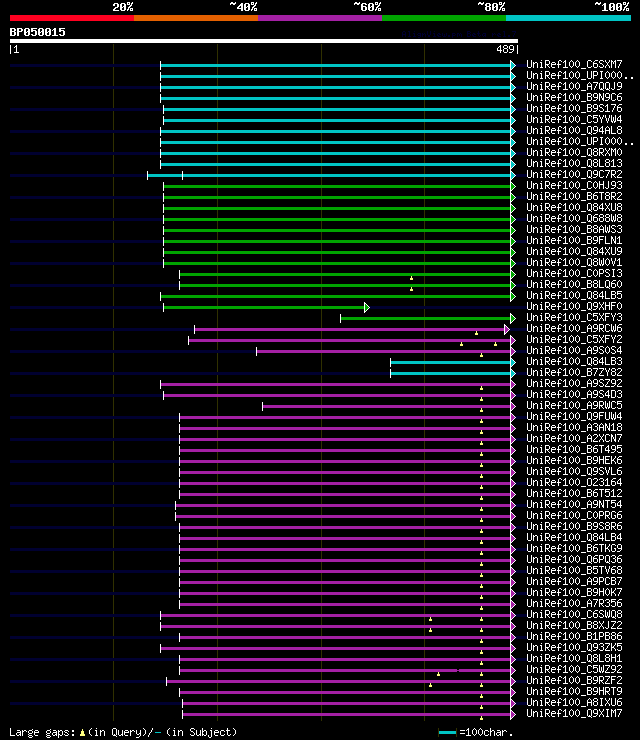Open hit UniRef100_C6SXM7

pyautogui.click(x=574, y=64)
